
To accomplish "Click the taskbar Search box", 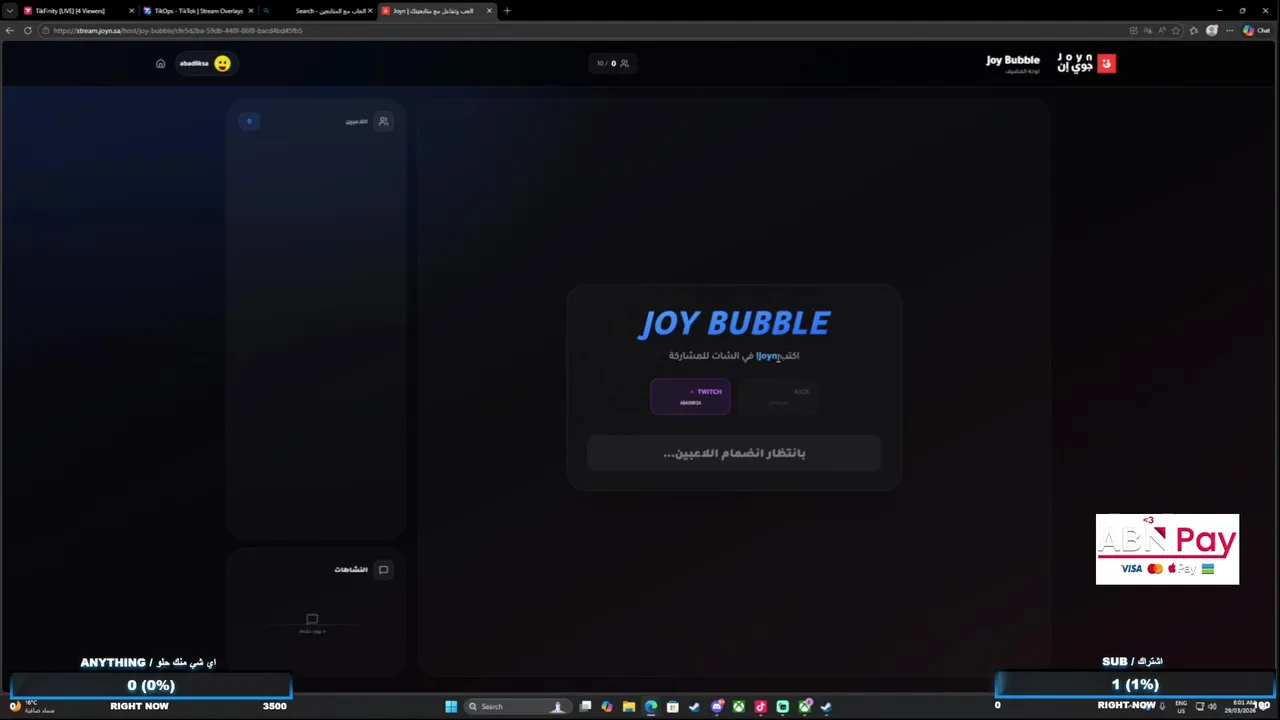I will [x=516, y=707].
